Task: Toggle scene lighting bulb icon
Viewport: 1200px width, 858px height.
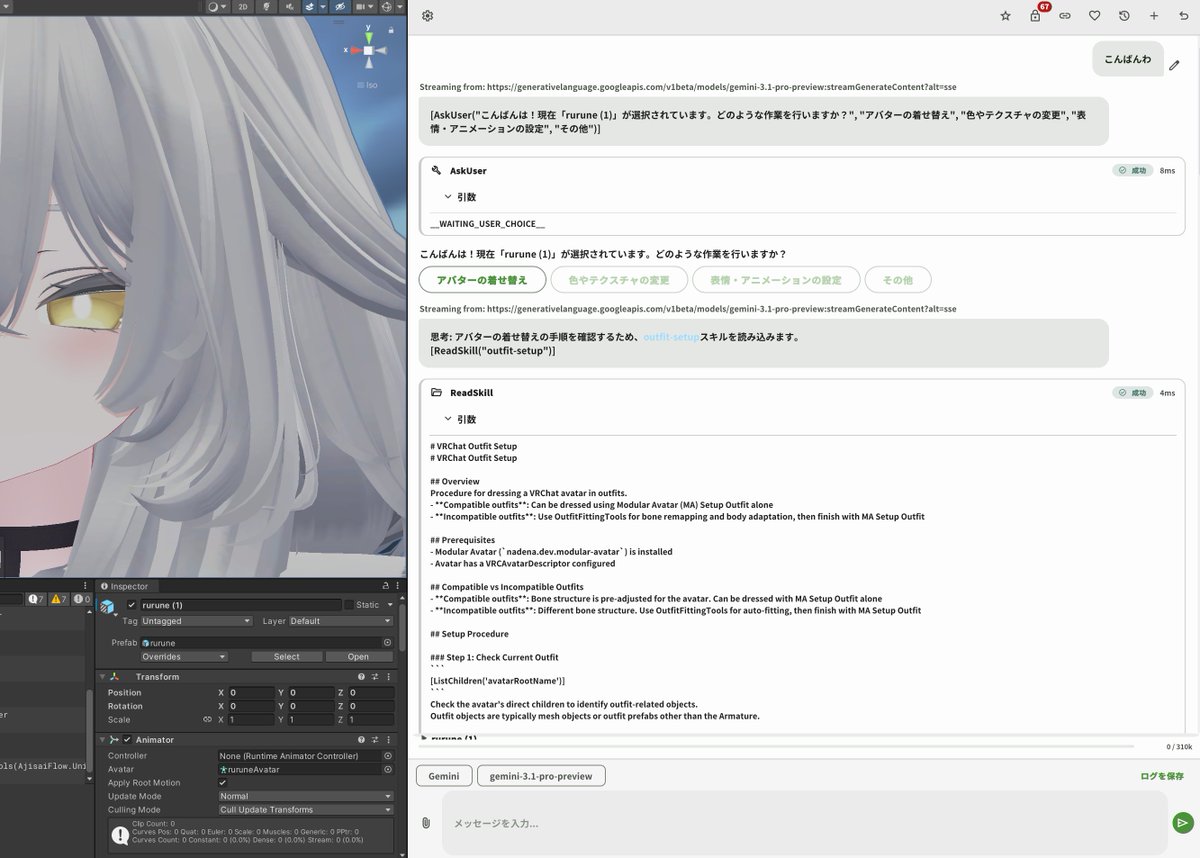Action: tap(266, 7)
